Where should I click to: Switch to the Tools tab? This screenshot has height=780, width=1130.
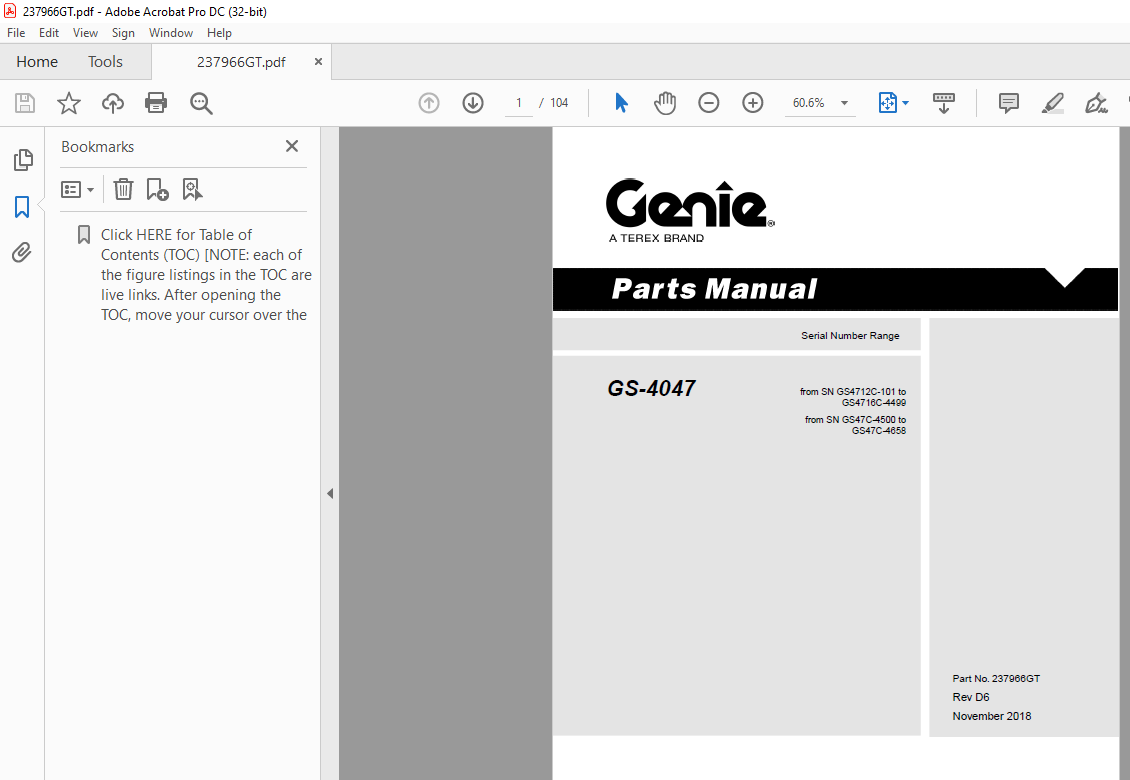point(105,62)
